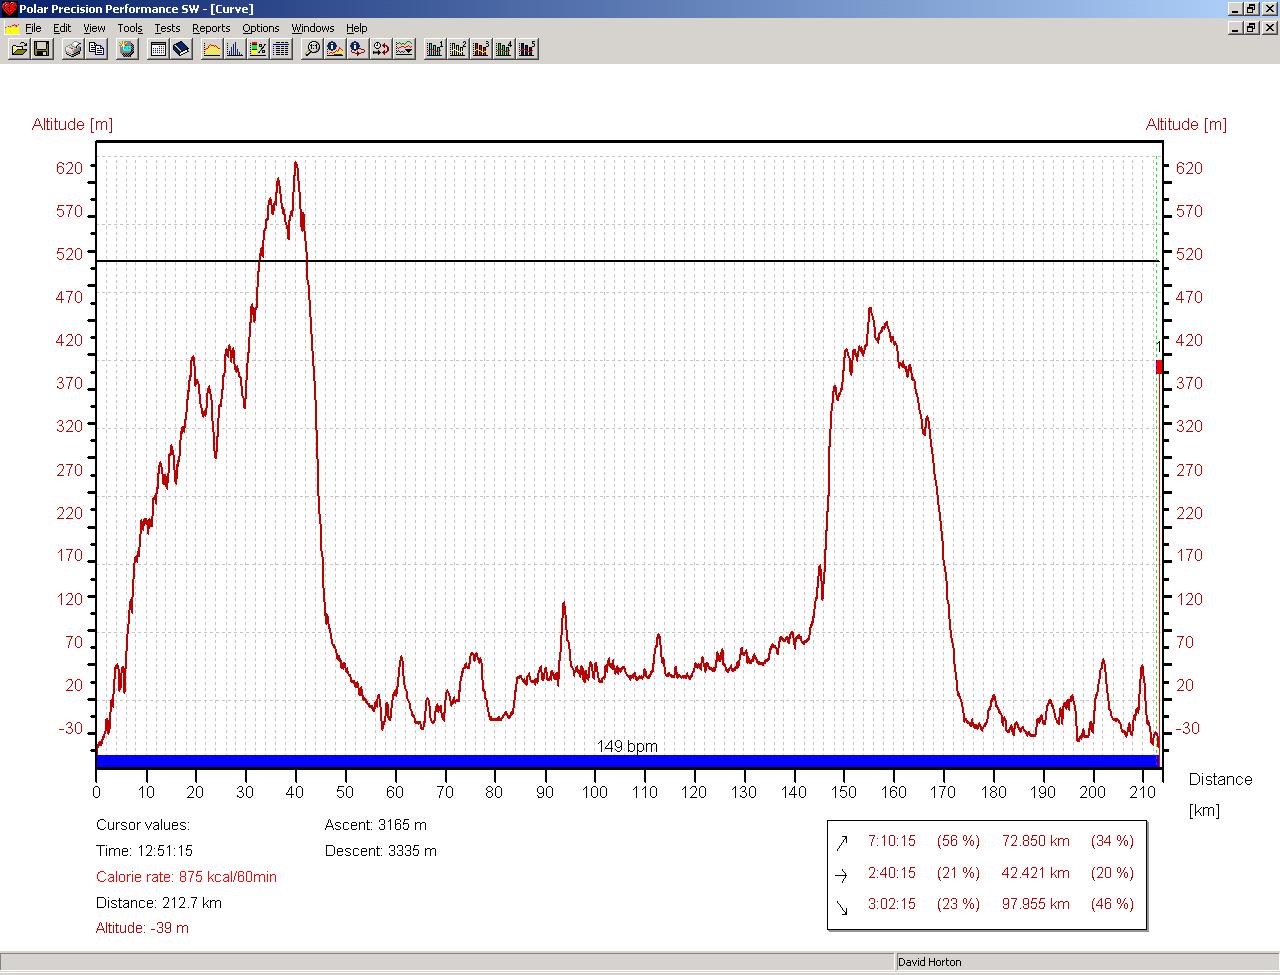
Task: Click the floppy disk save icon
Action: point(42,48)
